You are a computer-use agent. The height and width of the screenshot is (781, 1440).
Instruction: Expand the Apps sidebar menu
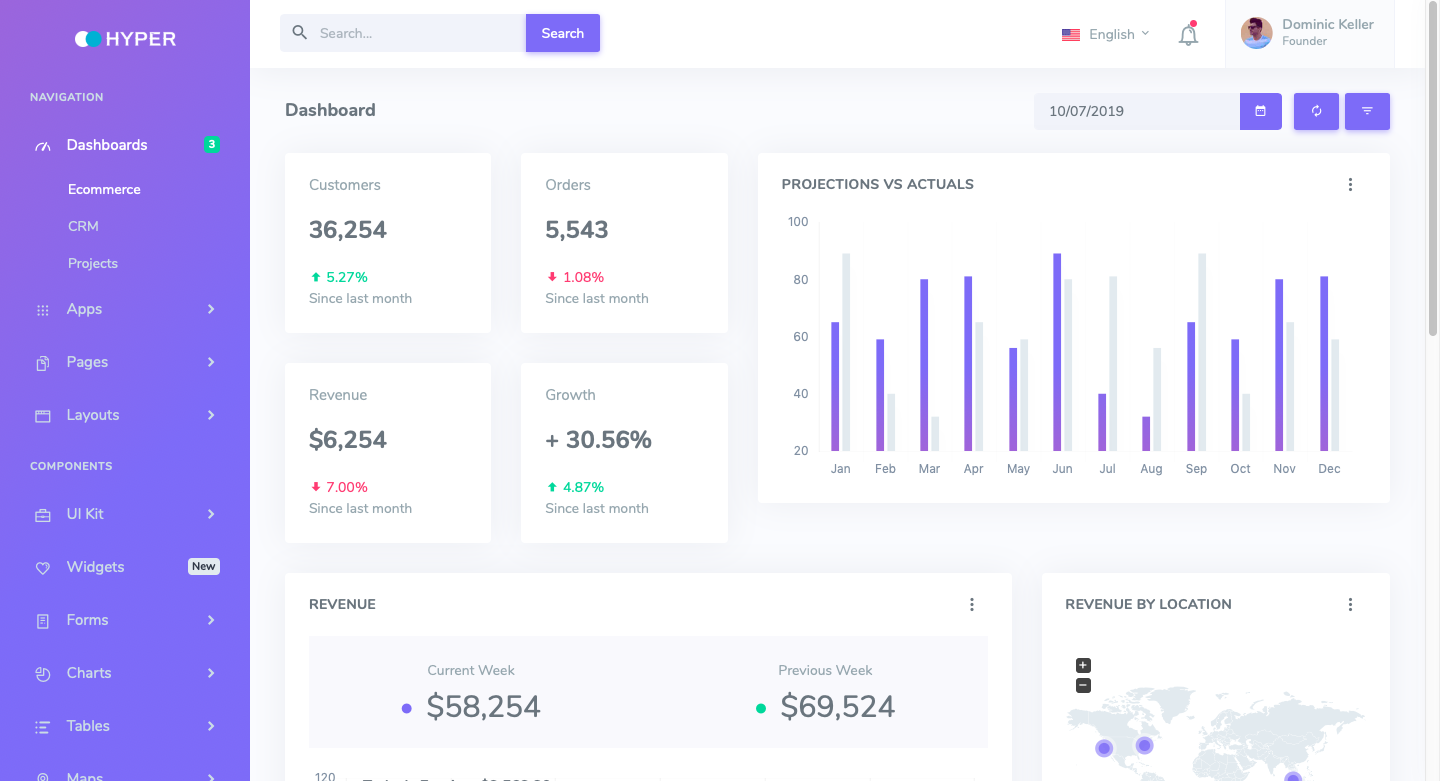(x=125, y=309)
